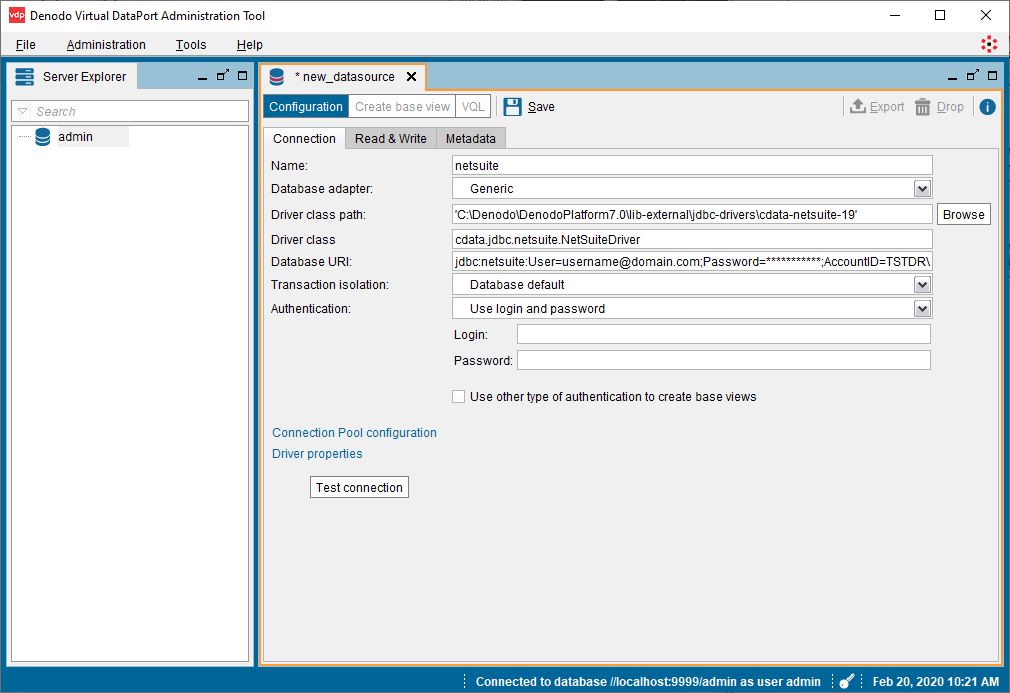
Task: Click the Denodo red dots logo icon
Action: pos(989,44)
